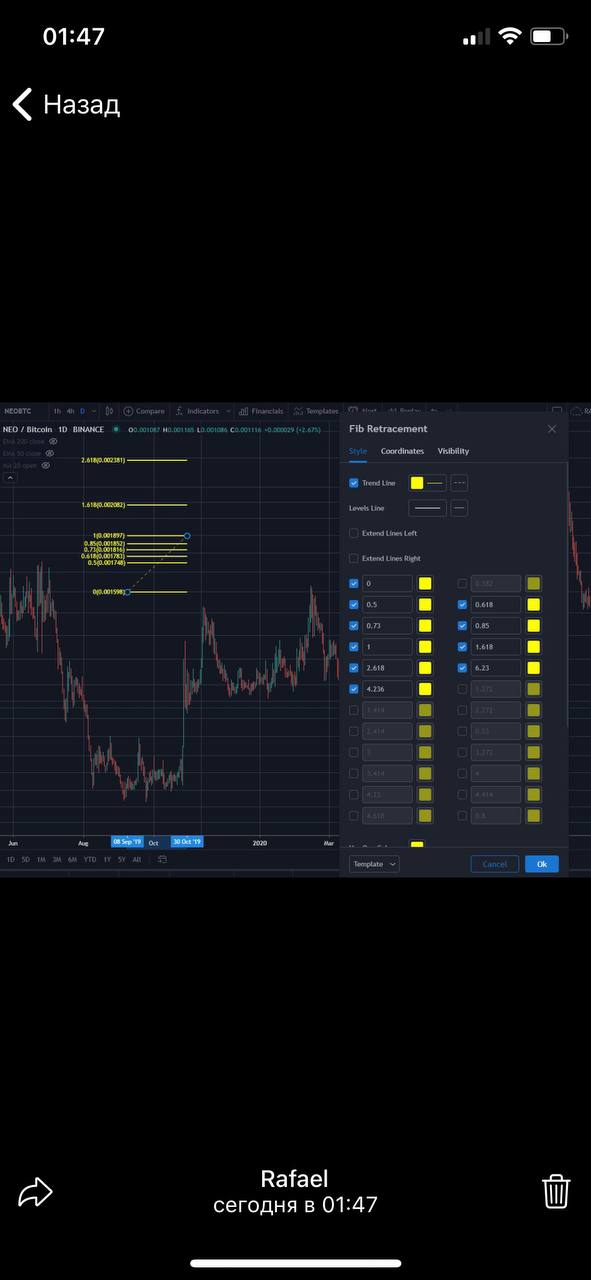This screenshot has width=591, height=1280.
Task: Open Levels Line style selector
Action: (427, 508)
